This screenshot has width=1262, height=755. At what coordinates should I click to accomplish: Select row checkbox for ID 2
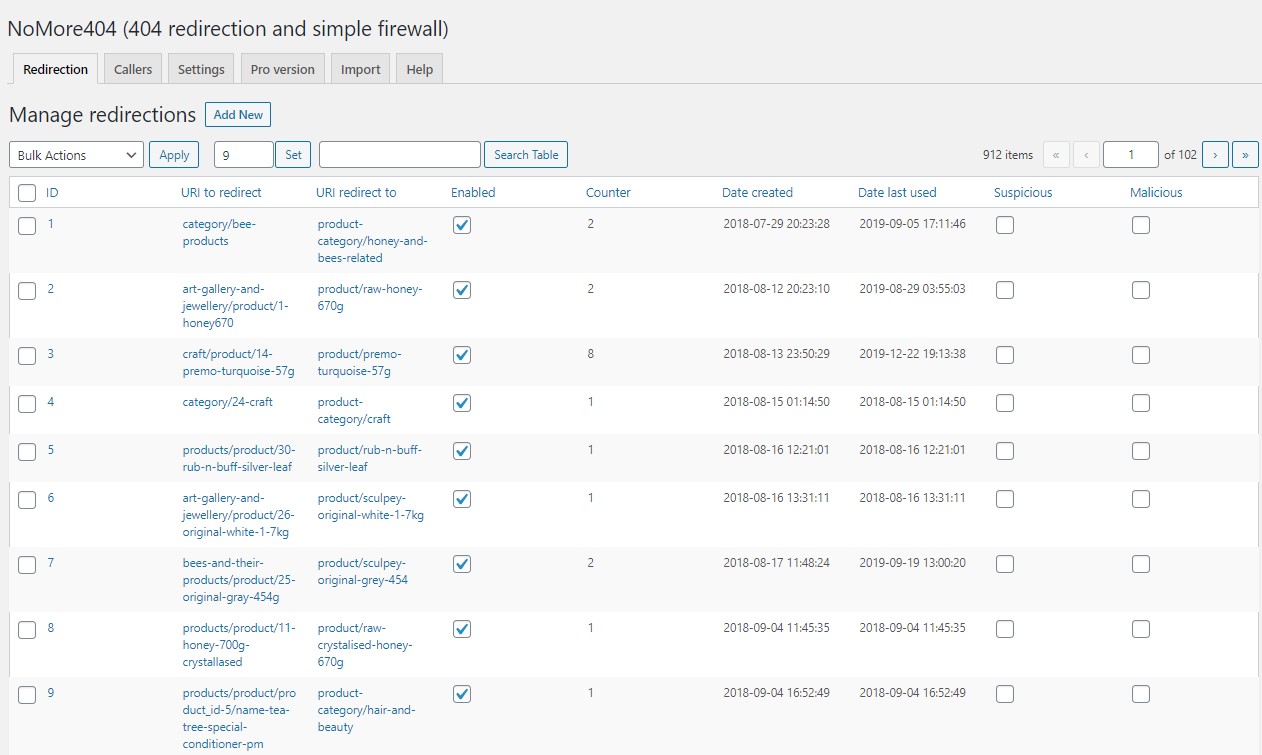pyautogui.click(x=27, y=291)
